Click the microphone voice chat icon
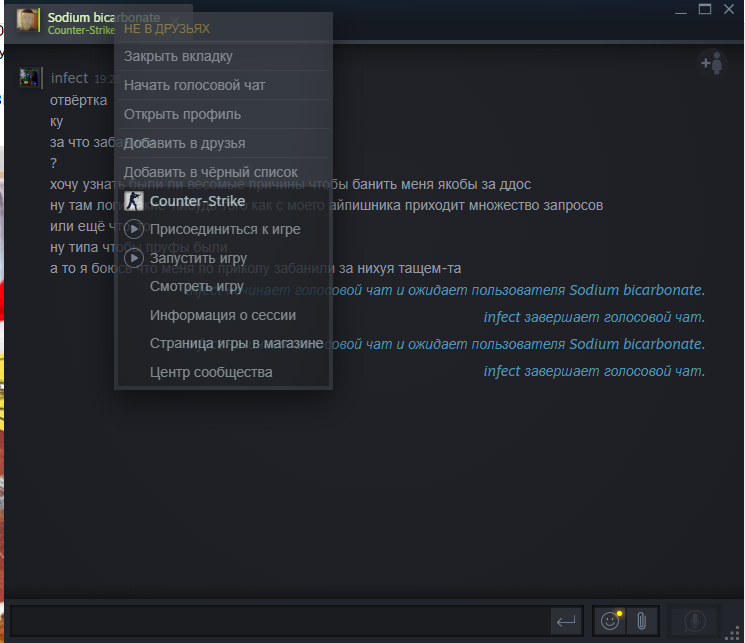The image size is (745, 643). [694, 621]
